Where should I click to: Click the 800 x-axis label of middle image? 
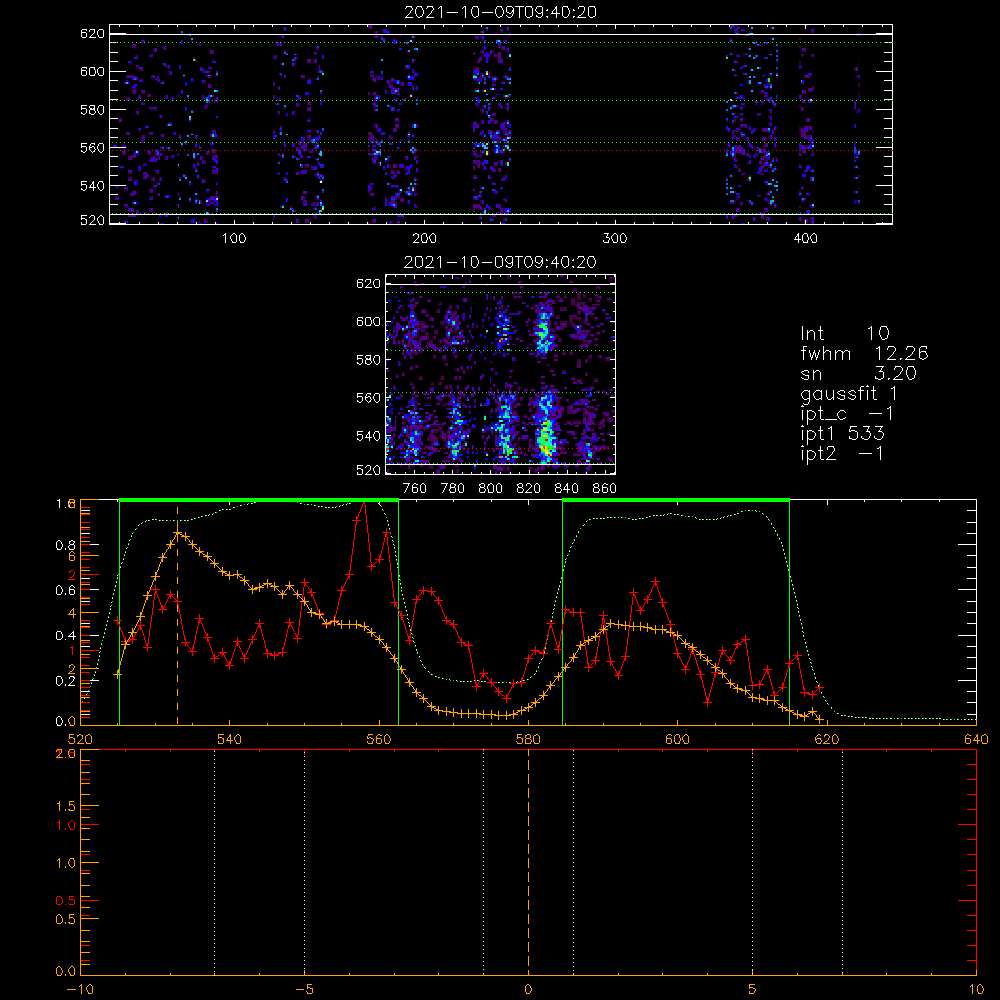coord(490,489)
